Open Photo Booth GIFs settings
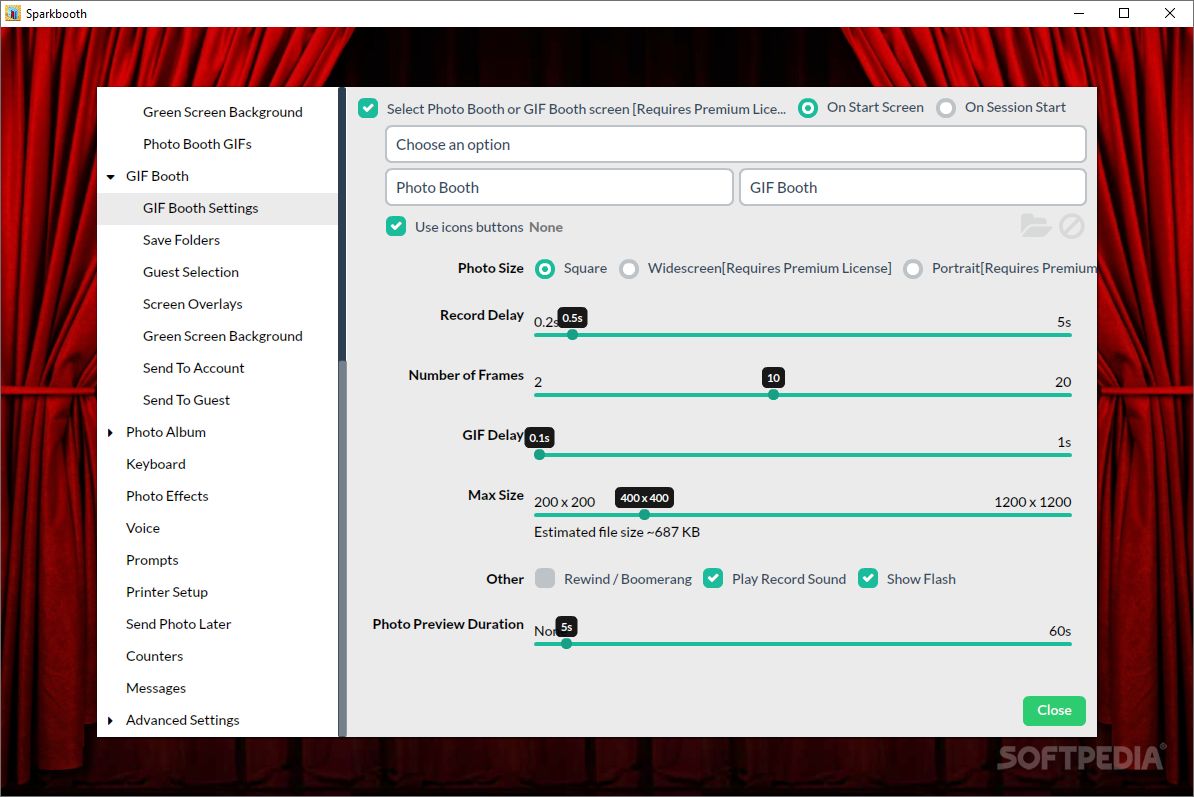Screen dimensions: 1194x797 click(197, 144)
